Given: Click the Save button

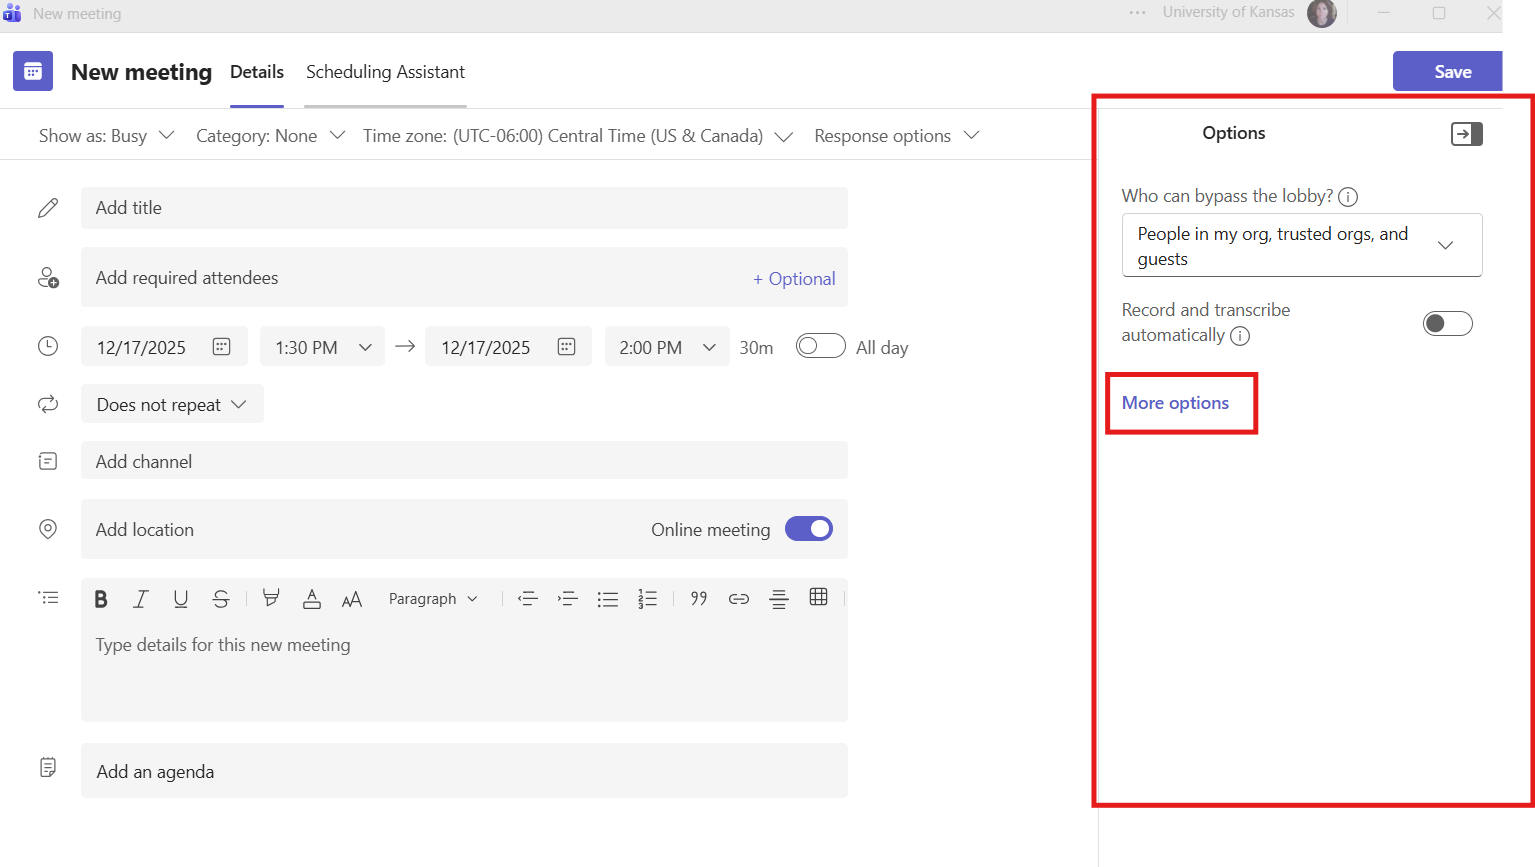Looking at the screenshot, I should [1451, 72].
